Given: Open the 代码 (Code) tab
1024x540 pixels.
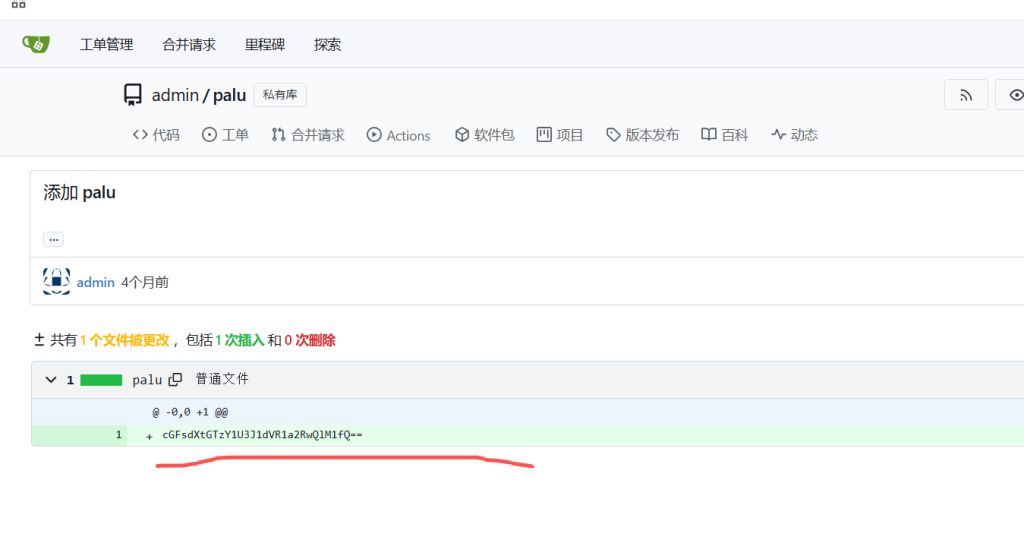Looking at the screenshot, I should pyautogui.click(x=156, y=135).
